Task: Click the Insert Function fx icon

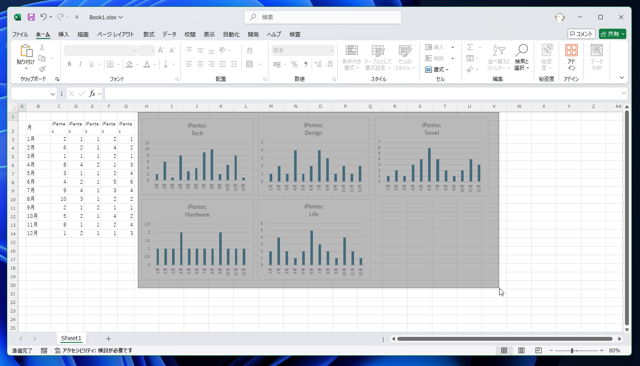Action: (x=92, y=94)
